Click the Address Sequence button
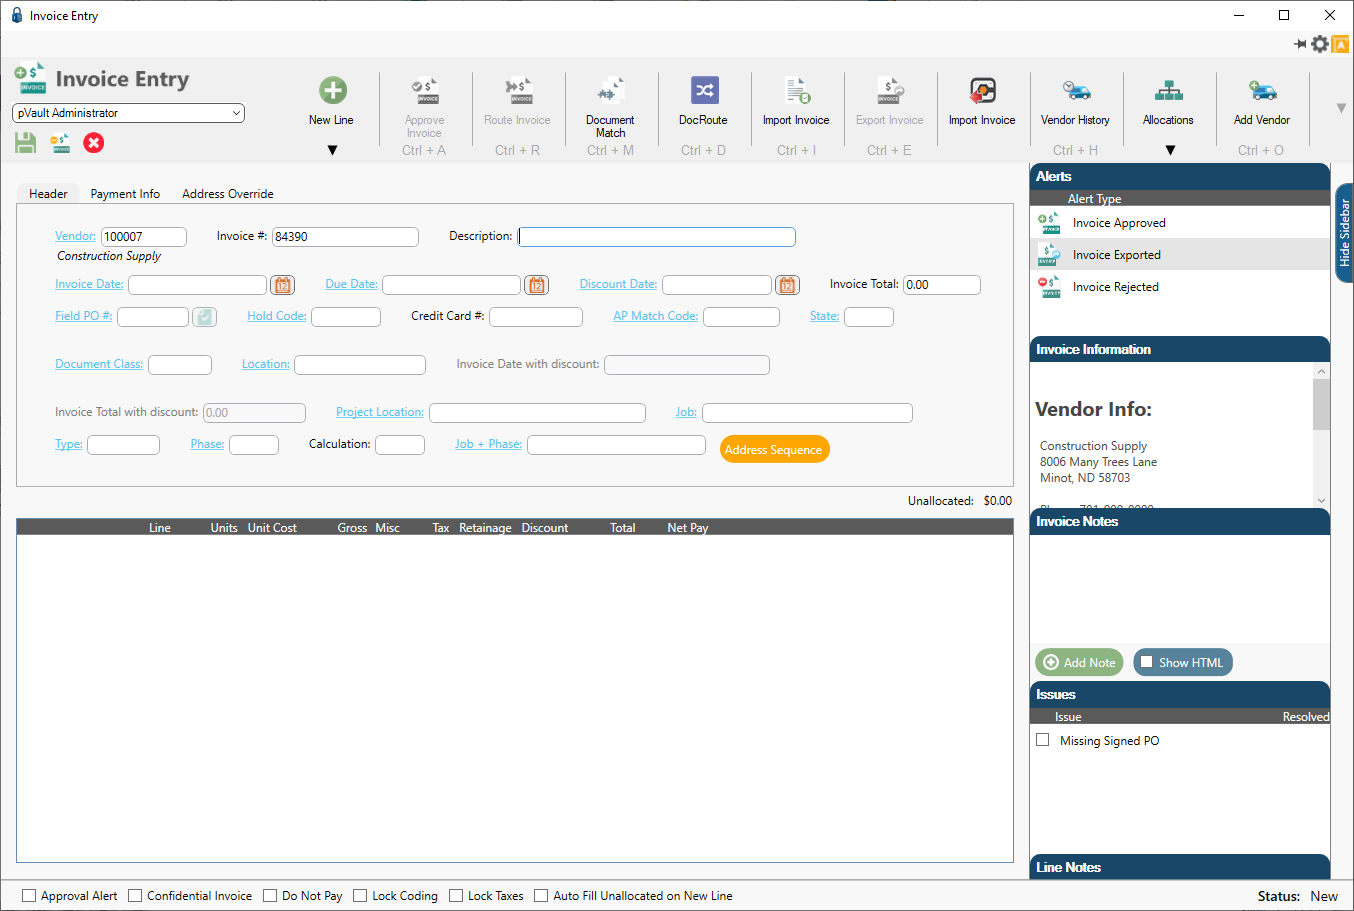Image resolution: width=1354 pixels, height=911 pixels. [775, 449]
